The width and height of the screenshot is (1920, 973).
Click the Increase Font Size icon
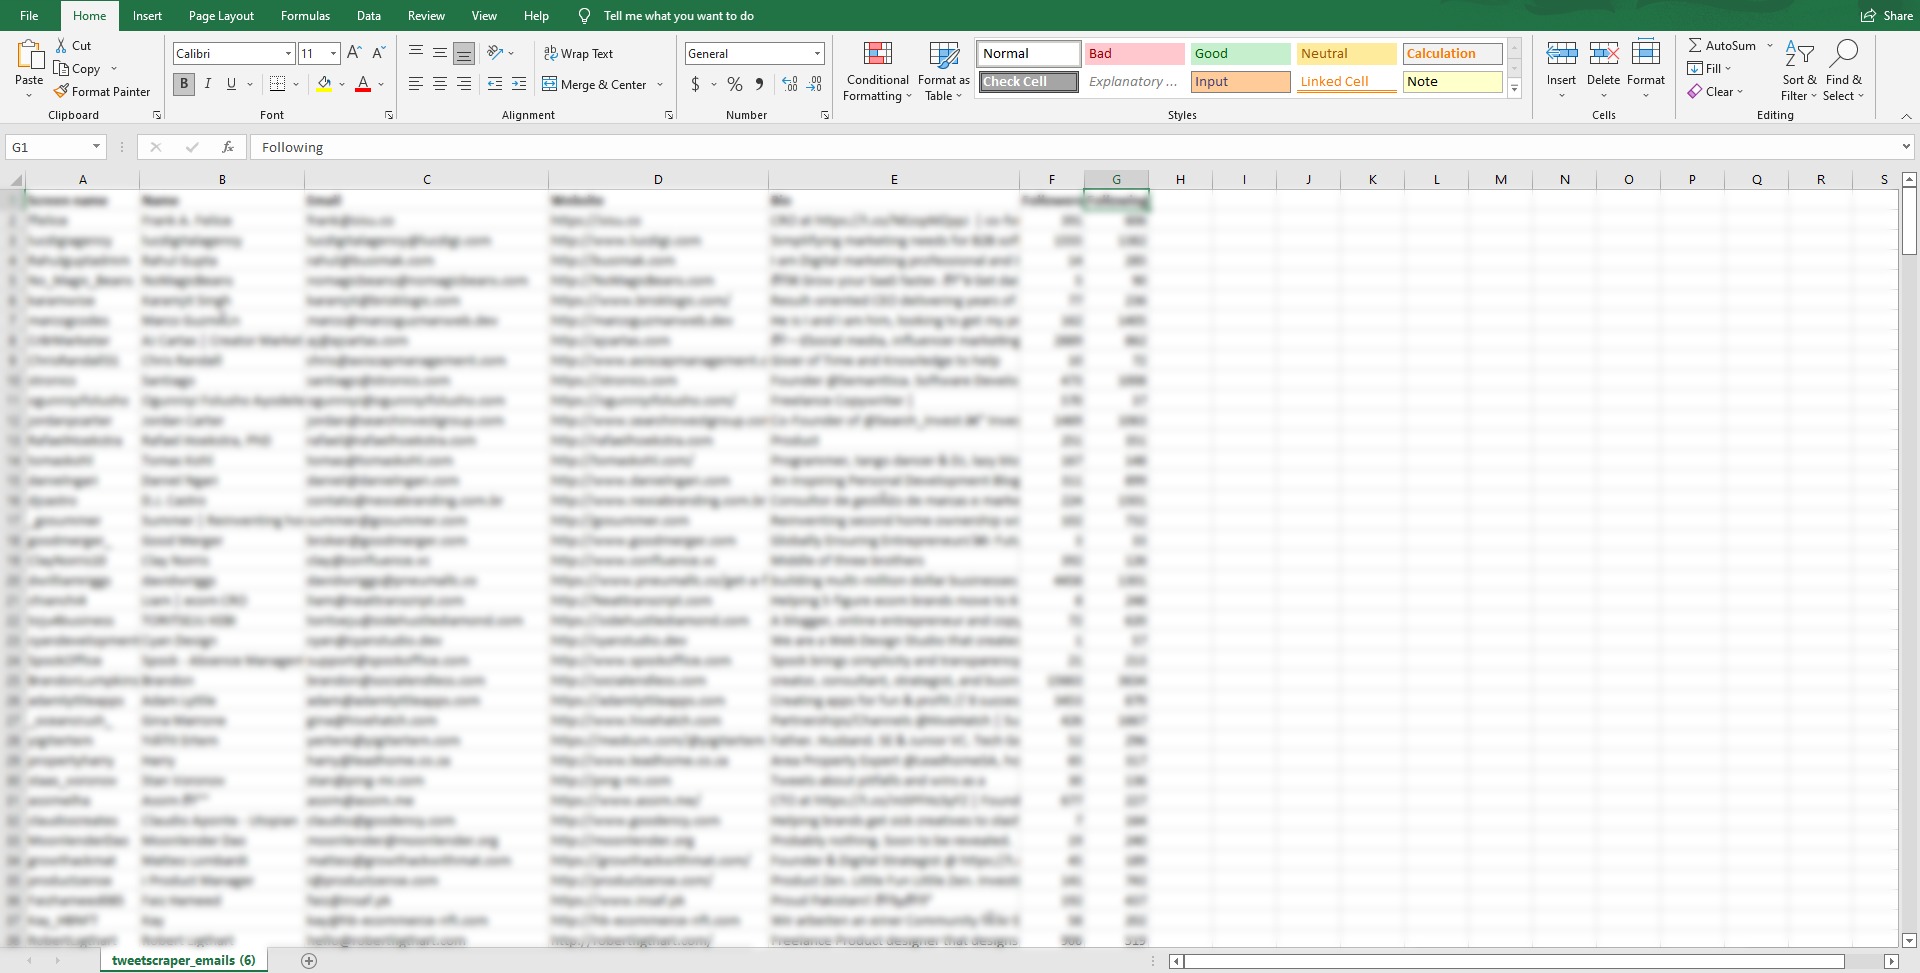pos(354,53)
